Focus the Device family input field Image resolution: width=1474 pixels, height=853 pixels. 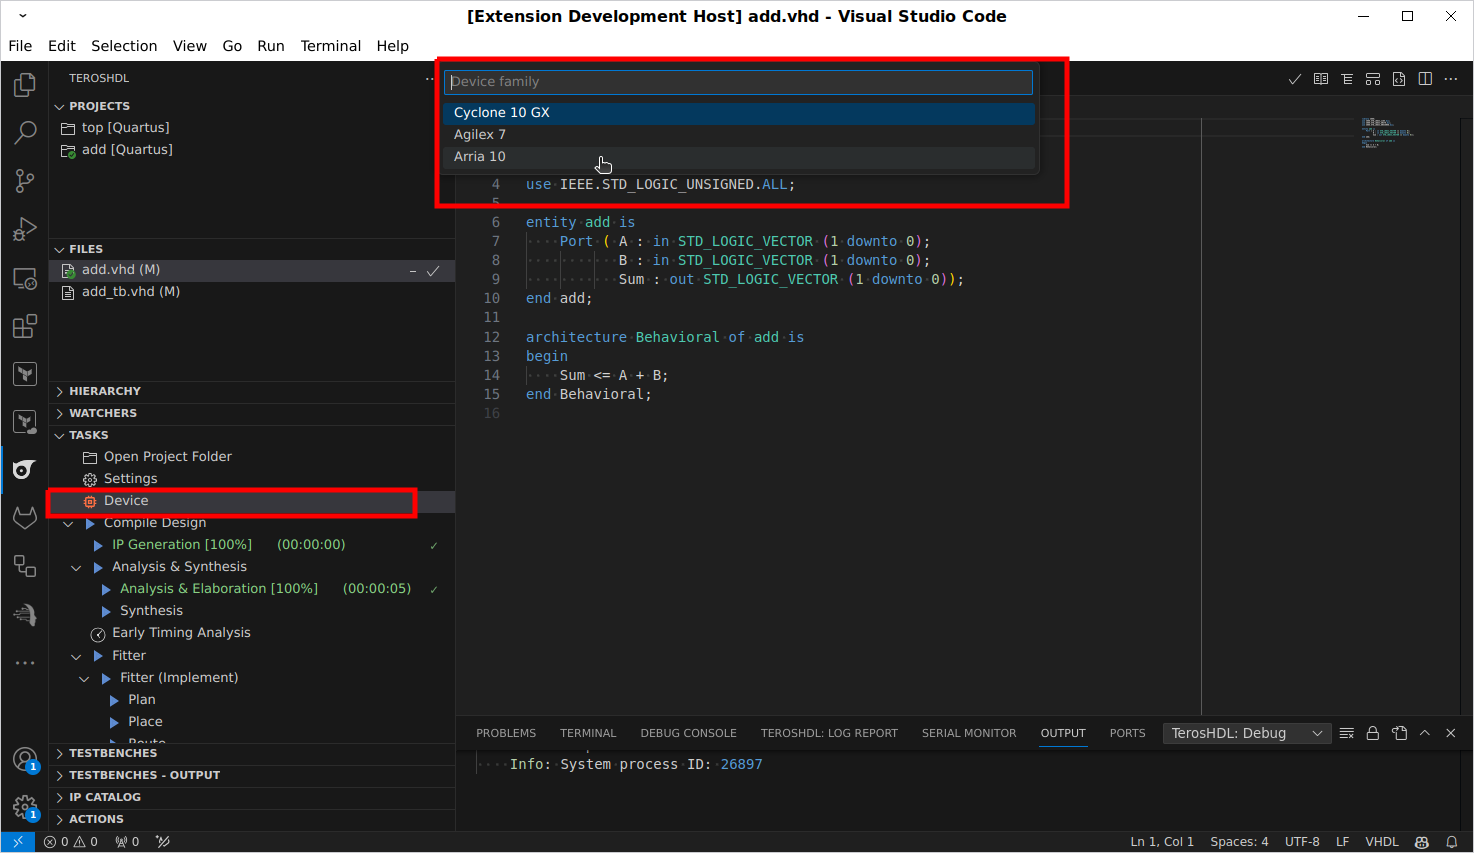739,82
